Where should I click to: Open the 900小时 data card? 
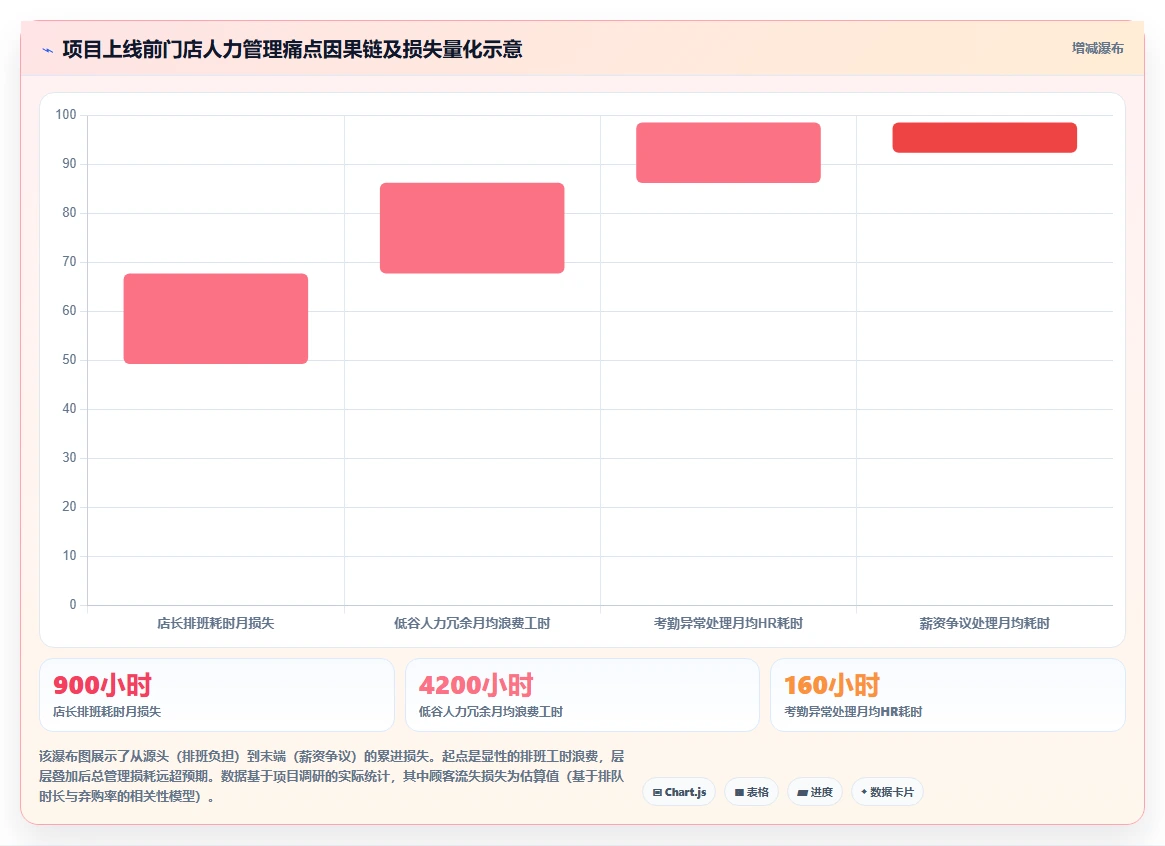click(x=216, y=694)
